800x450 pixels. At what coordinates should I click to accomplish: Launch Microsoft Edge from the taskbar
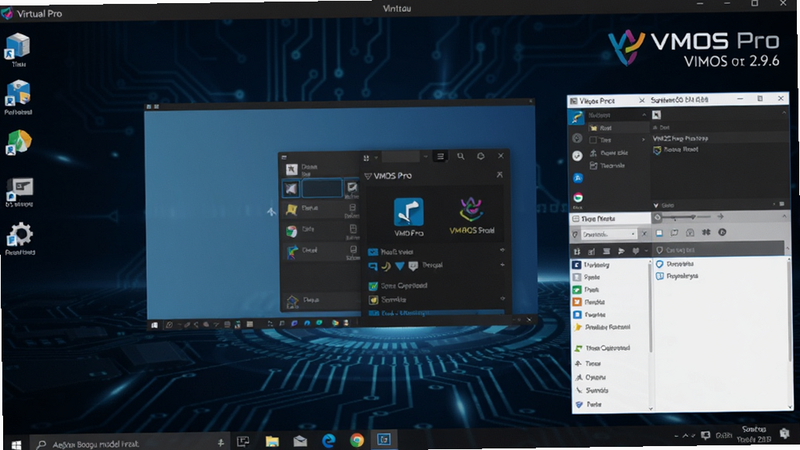(x=329, y=440)
